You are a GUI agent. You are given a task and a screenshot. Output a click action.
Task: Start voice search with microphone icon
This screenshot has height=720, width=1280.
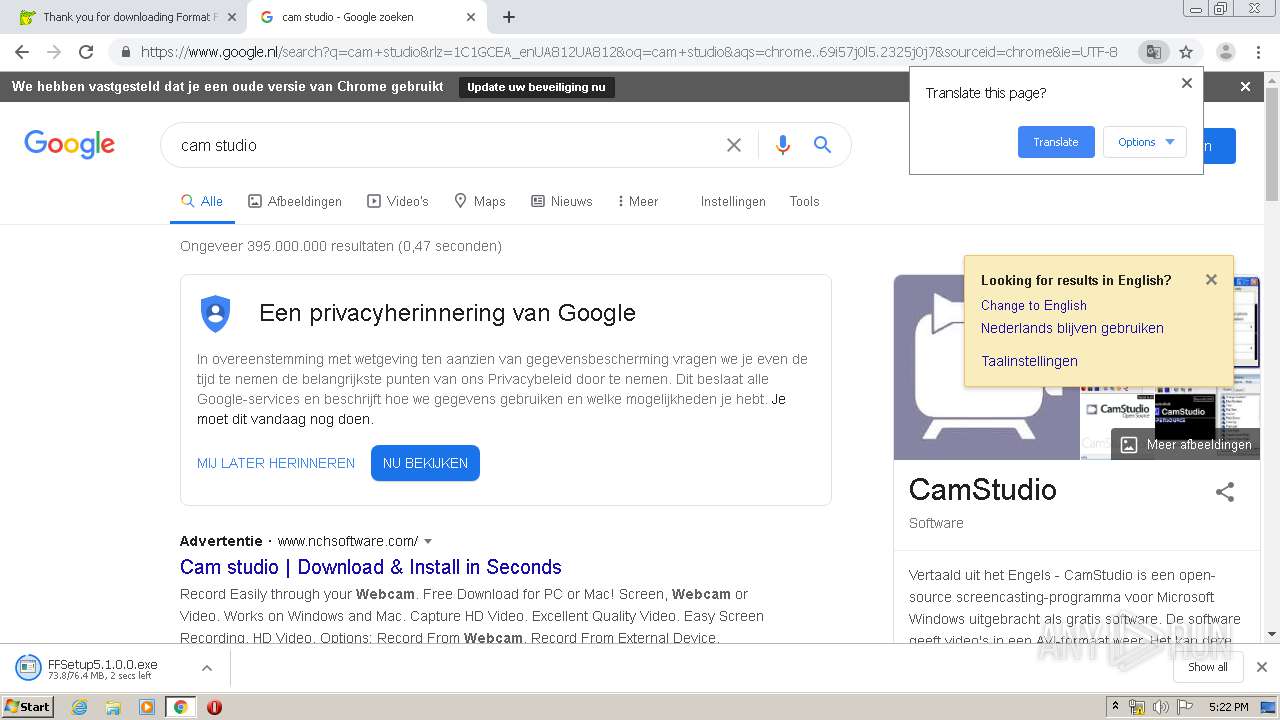(783, 145)
